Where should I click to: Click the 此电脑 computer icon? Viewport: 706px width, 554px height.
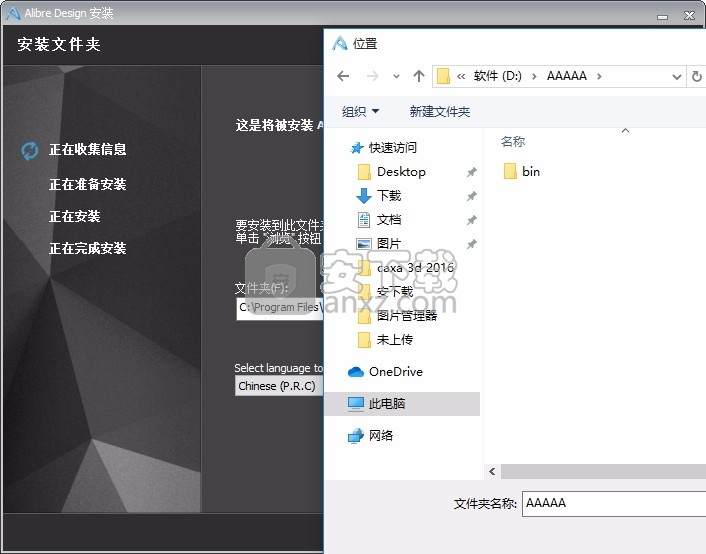click(356, 404)
